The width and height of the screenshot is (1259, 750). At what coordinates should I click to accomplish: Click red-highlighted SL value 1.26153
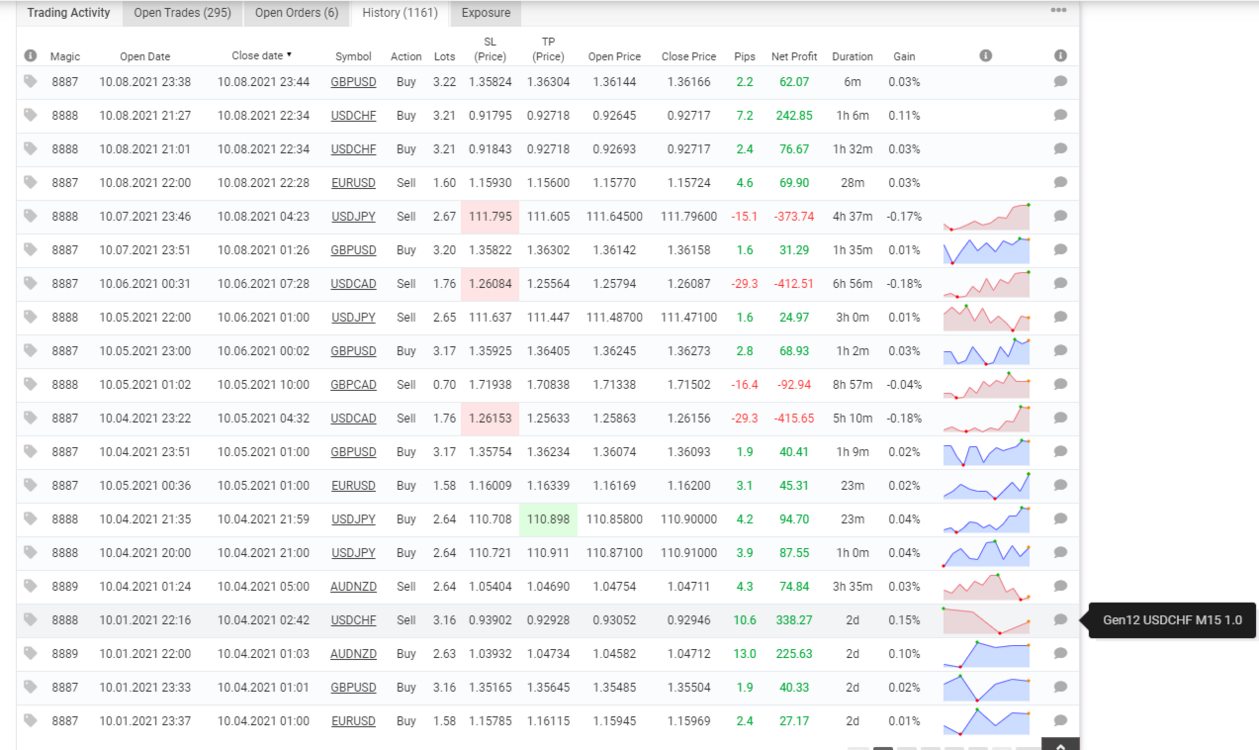tap(490, 418)
